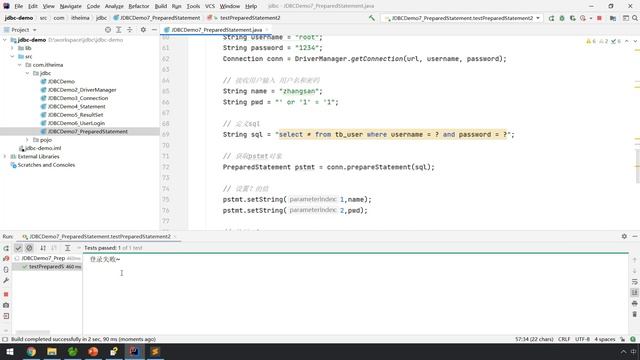Viewport: 640px width, 360px height.
Task: Open the VCS menu
Action: [x=210, y=6]
